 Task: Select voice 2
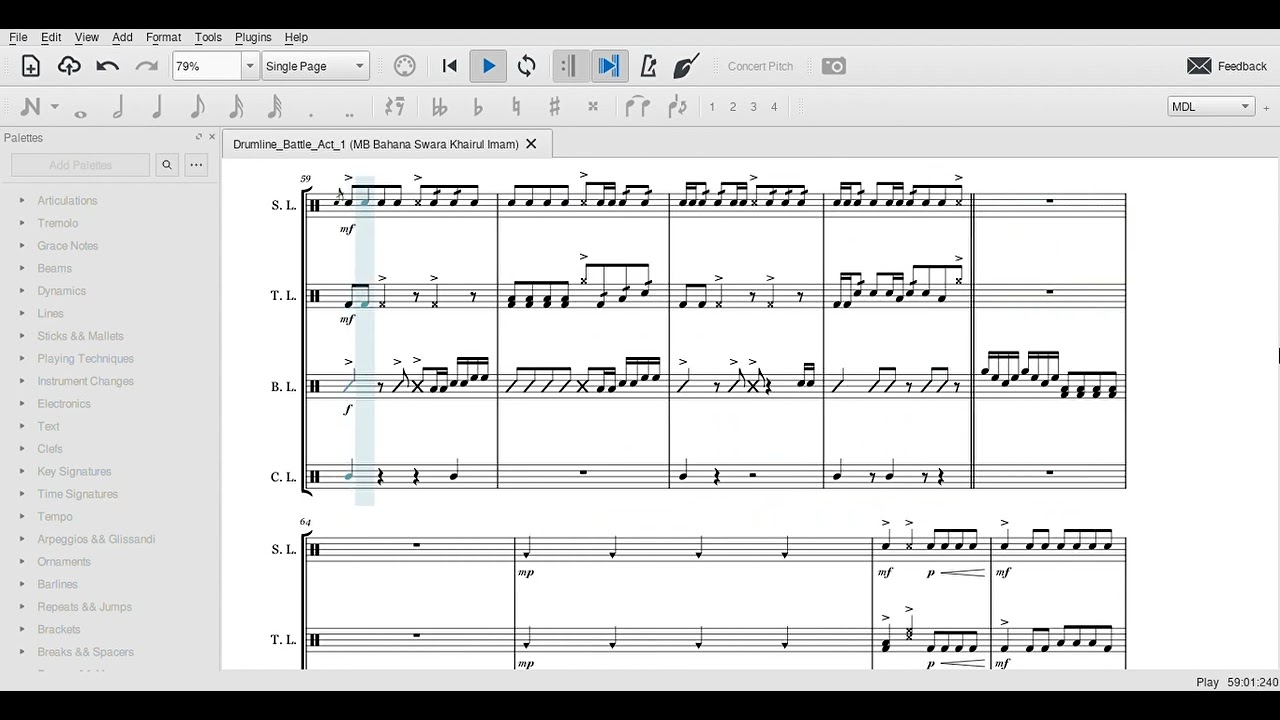(733, 107)
